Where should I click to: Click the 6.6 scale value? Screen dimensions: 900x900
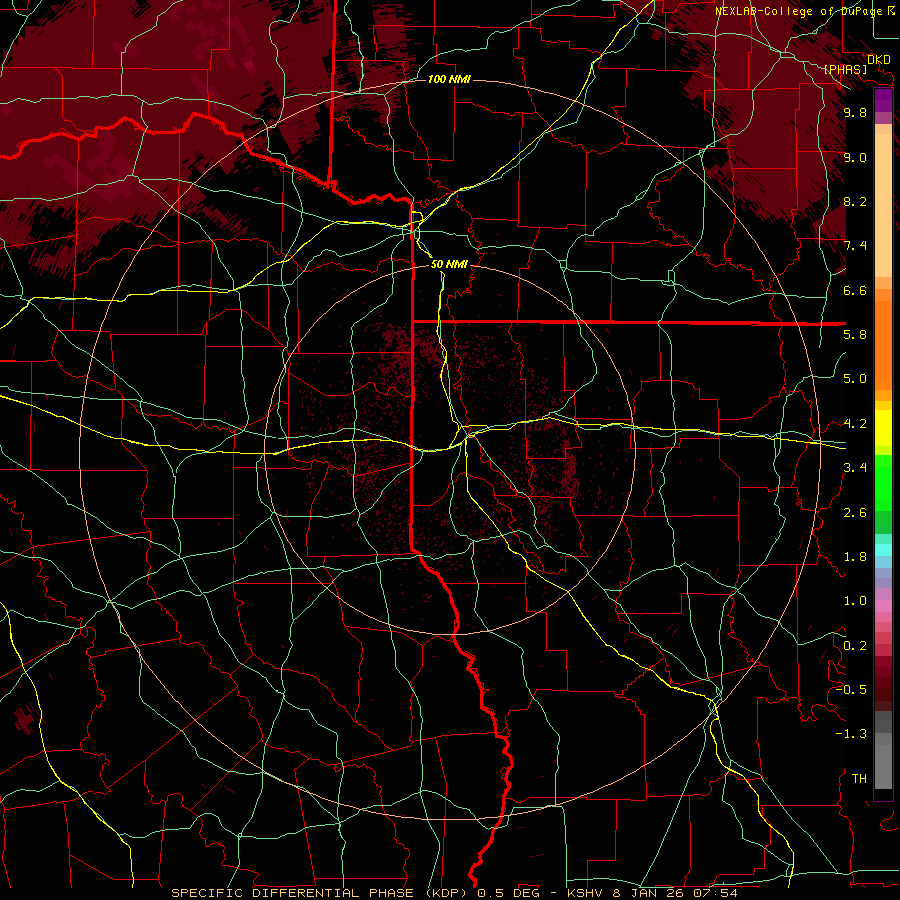click(x=855, y=290)
